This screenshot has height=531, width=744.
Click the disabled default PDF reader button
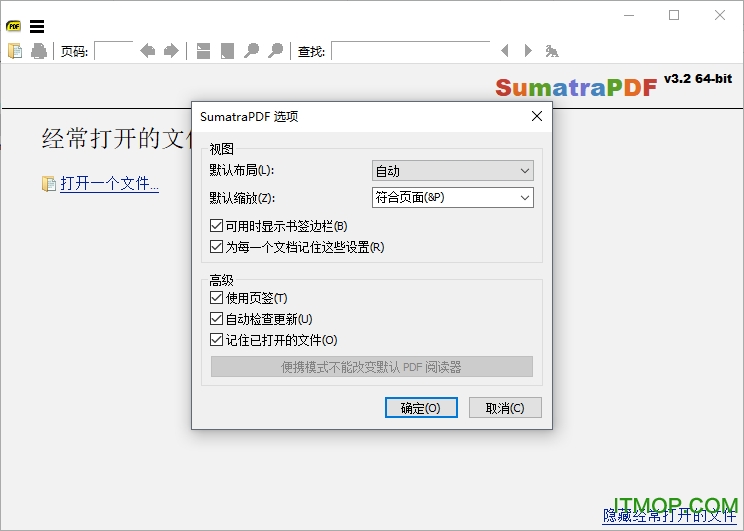point(372,367)
